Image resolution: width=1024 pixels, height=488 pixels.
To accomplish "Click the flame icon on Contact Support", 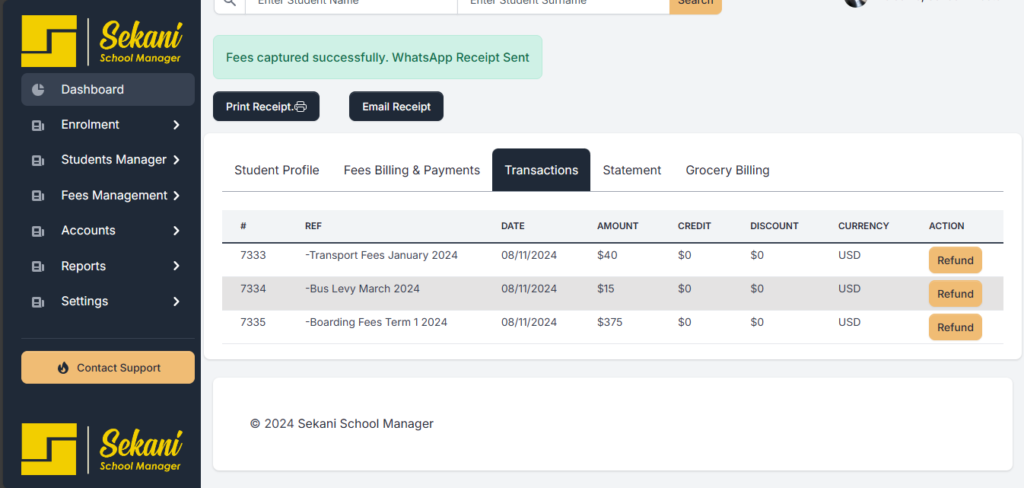I will tap(63, 368).
